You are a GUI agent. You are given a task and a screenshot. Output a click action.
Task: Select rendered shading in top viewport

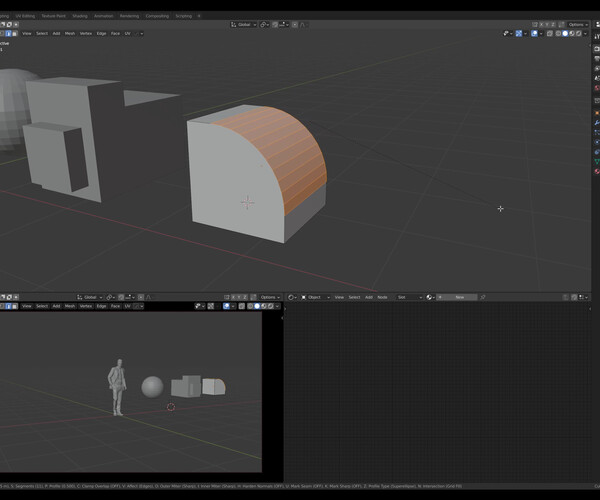tap(579, 34)
